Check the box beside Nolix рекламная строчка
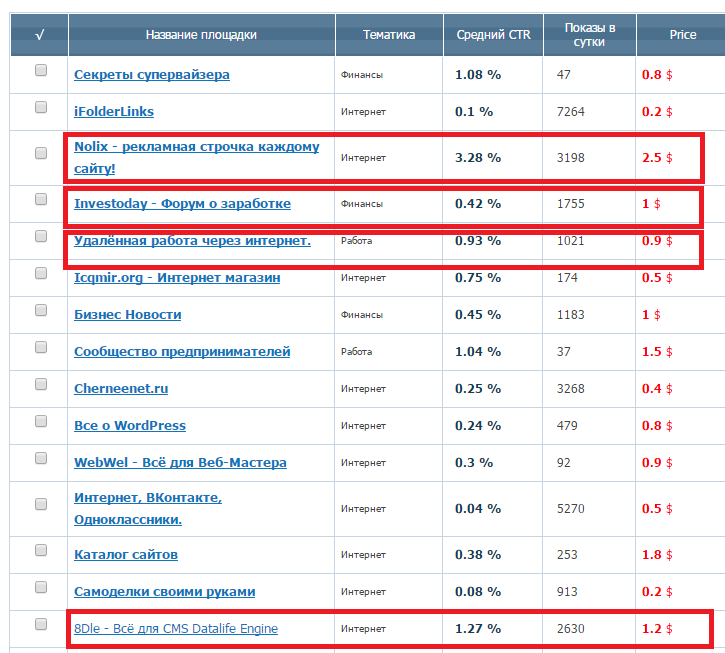Screen dimensions: 725x653 41,153
